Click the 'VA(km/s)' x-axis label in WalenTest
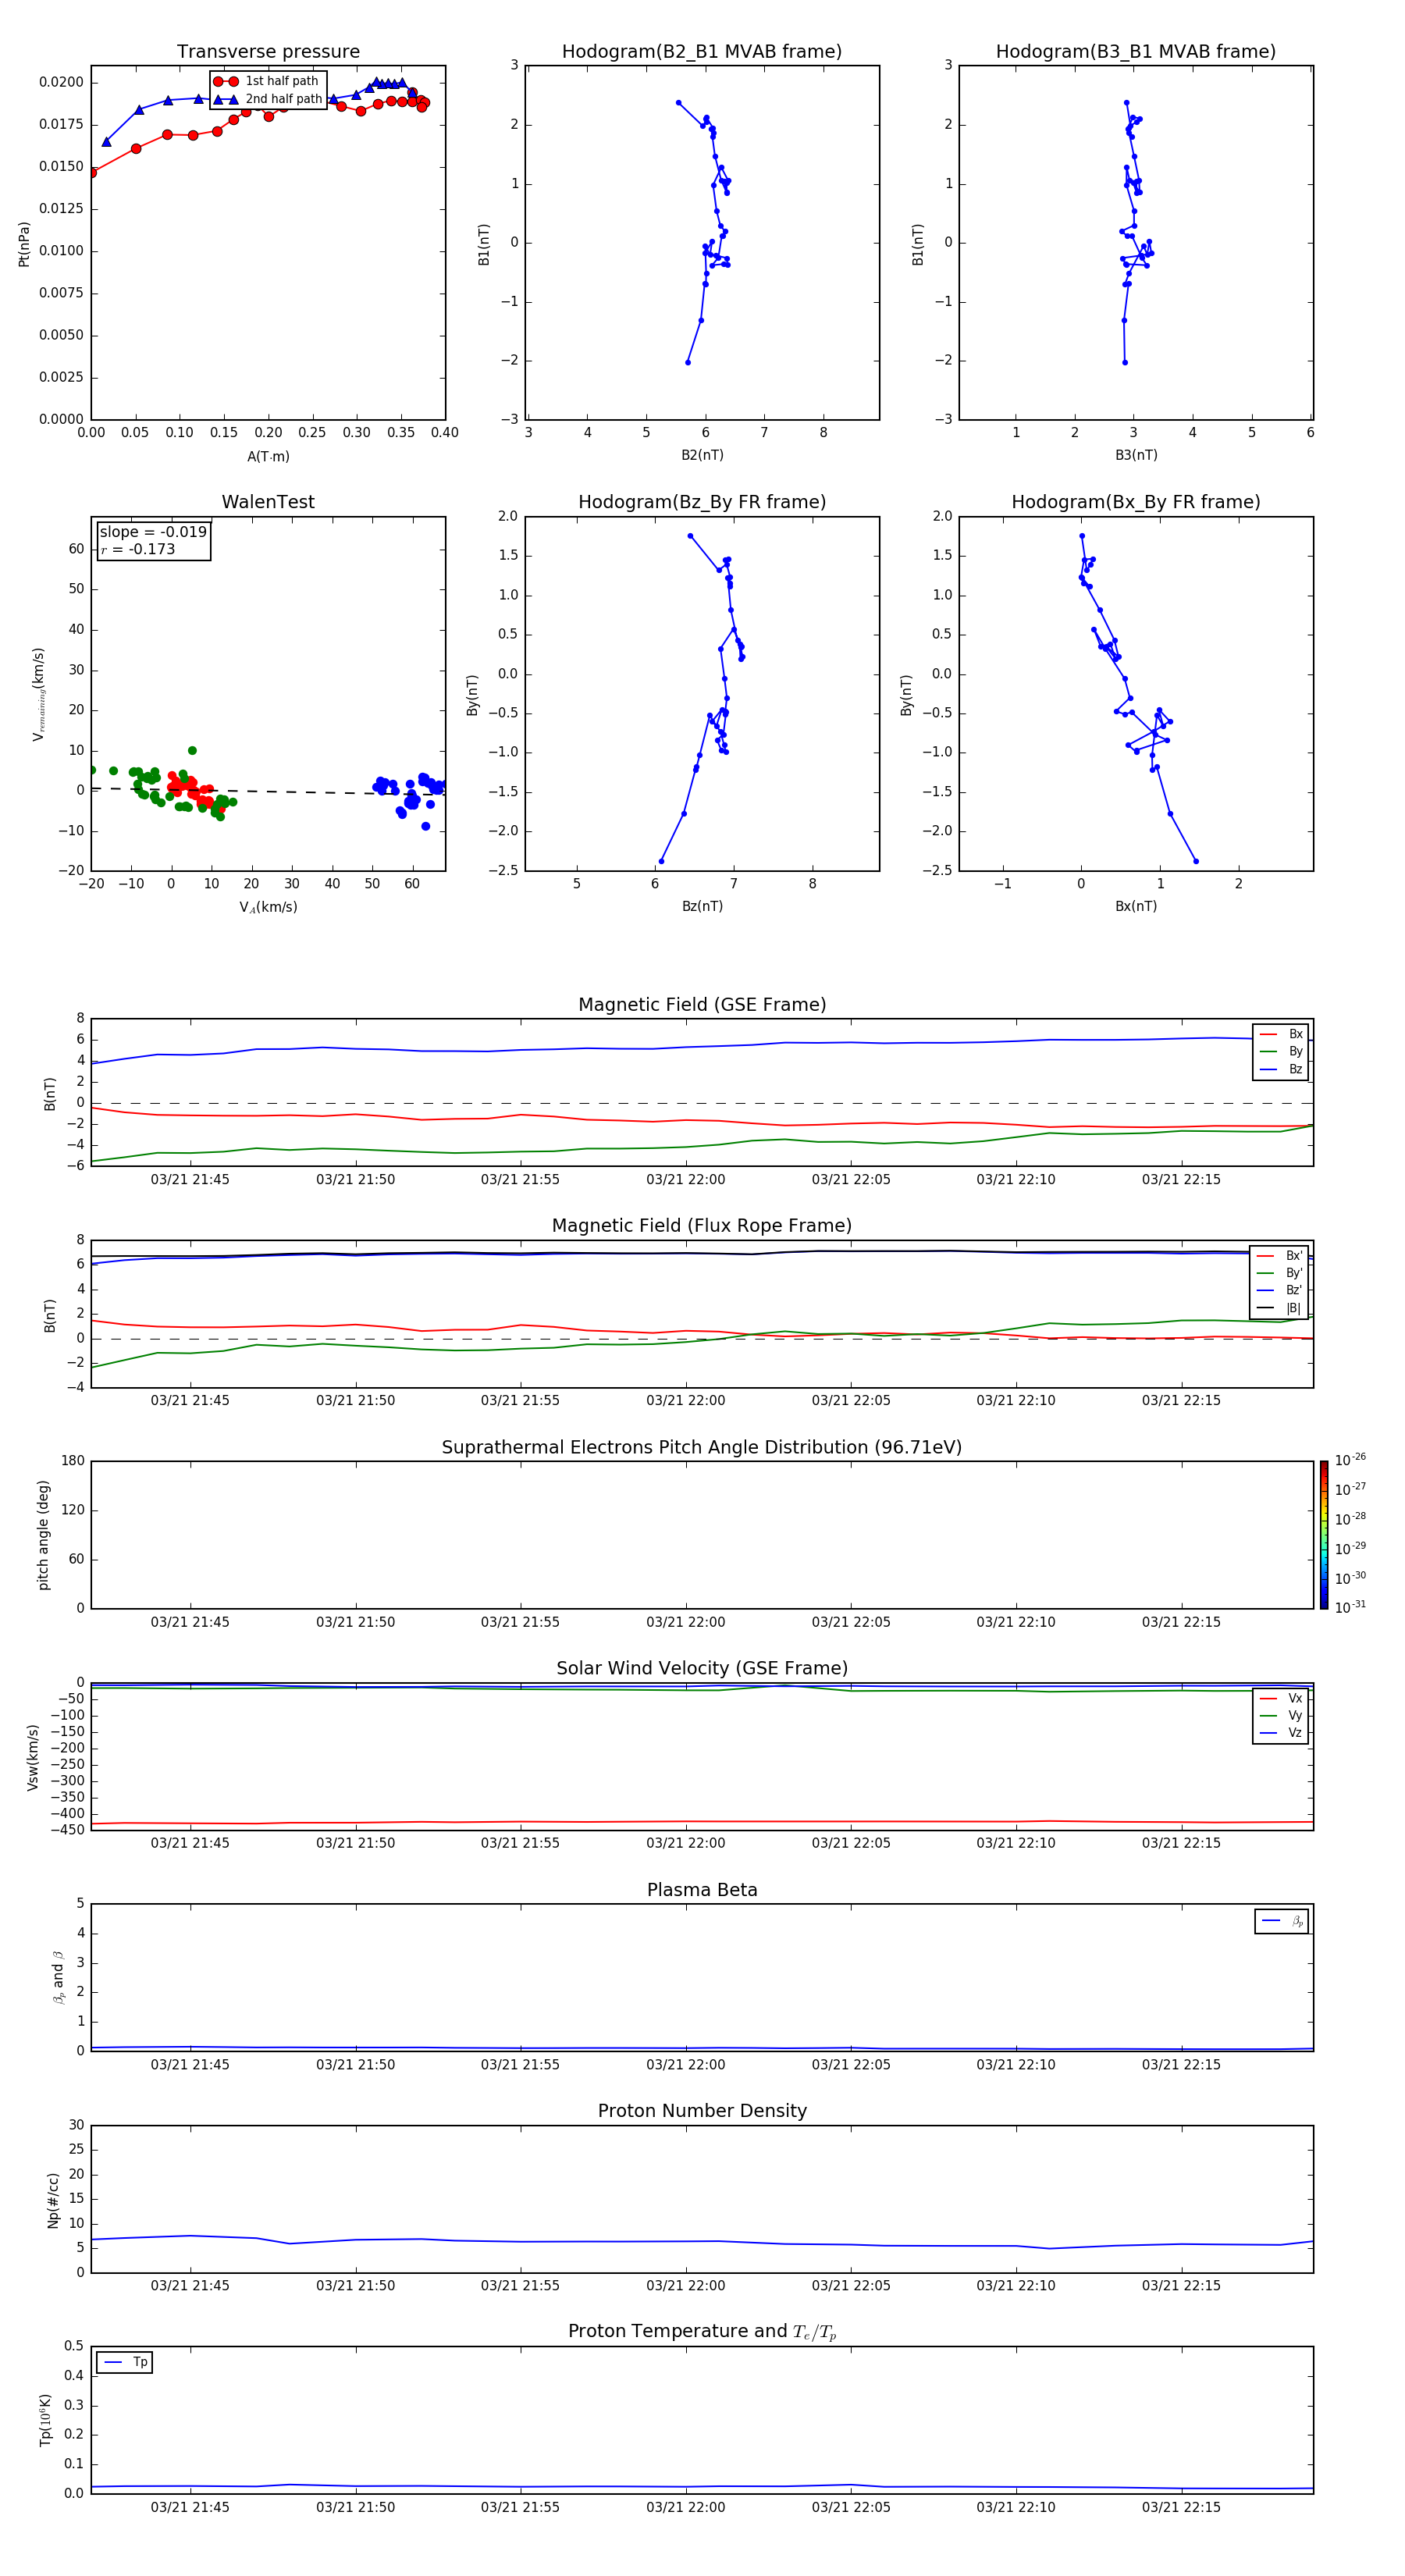Viewport: 1405px width, 2576px height. click(268, 907)
